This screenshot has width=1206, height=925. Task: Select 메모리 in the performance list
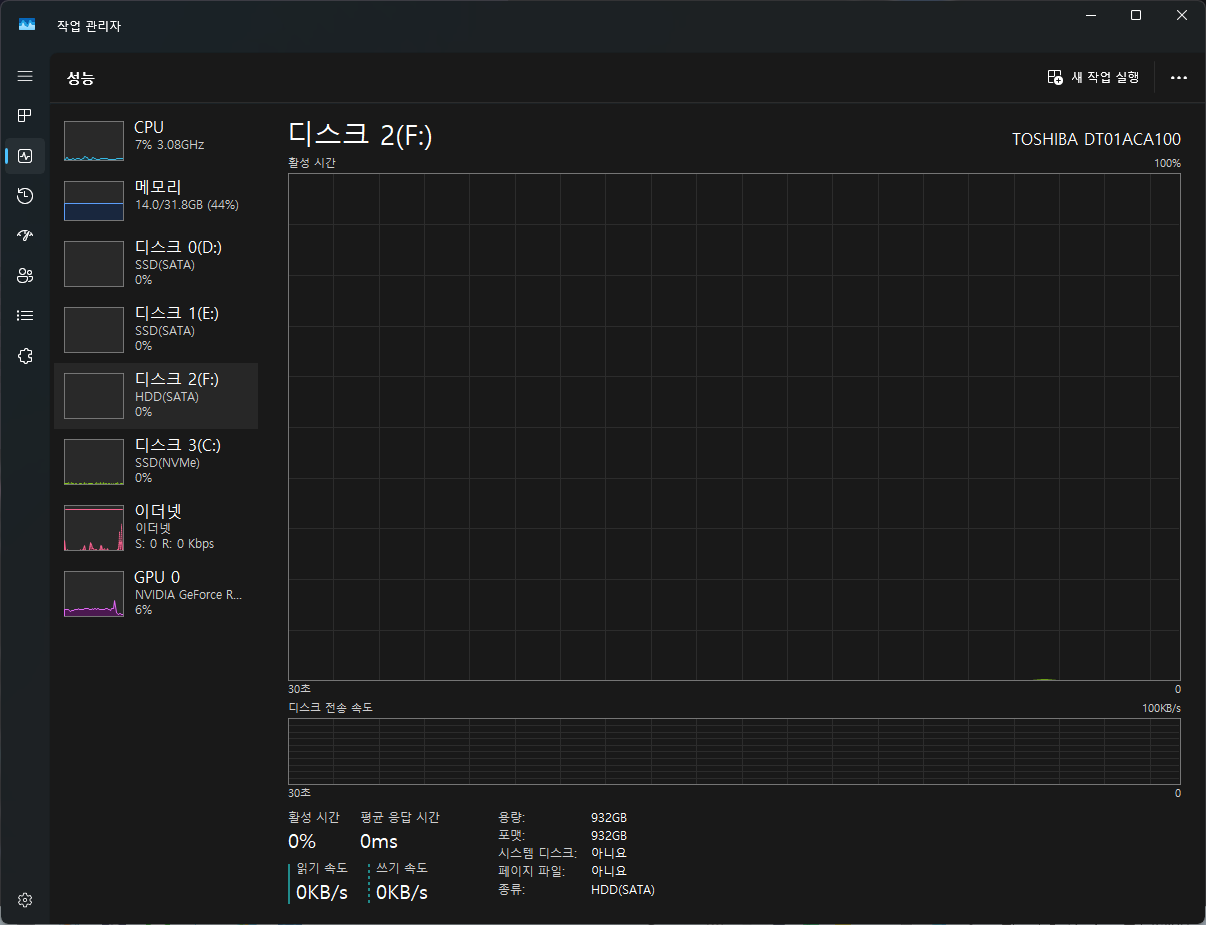pos(156,200)
